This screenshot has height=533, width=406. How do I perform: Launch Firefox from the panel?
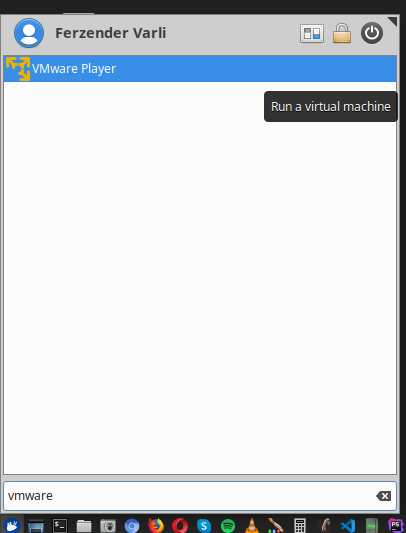pyautogui.click(x=156, y=526)
